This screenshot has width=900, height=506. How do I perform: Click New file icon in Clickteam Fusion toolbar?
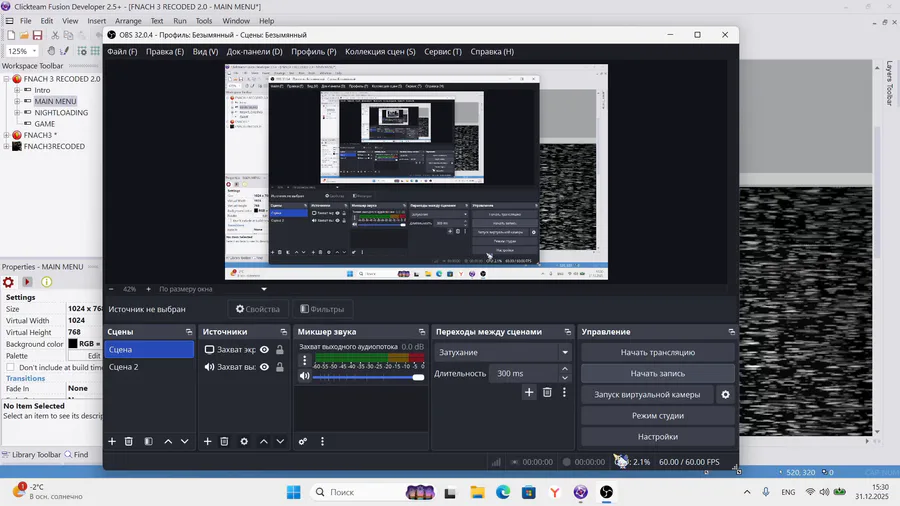11,36
